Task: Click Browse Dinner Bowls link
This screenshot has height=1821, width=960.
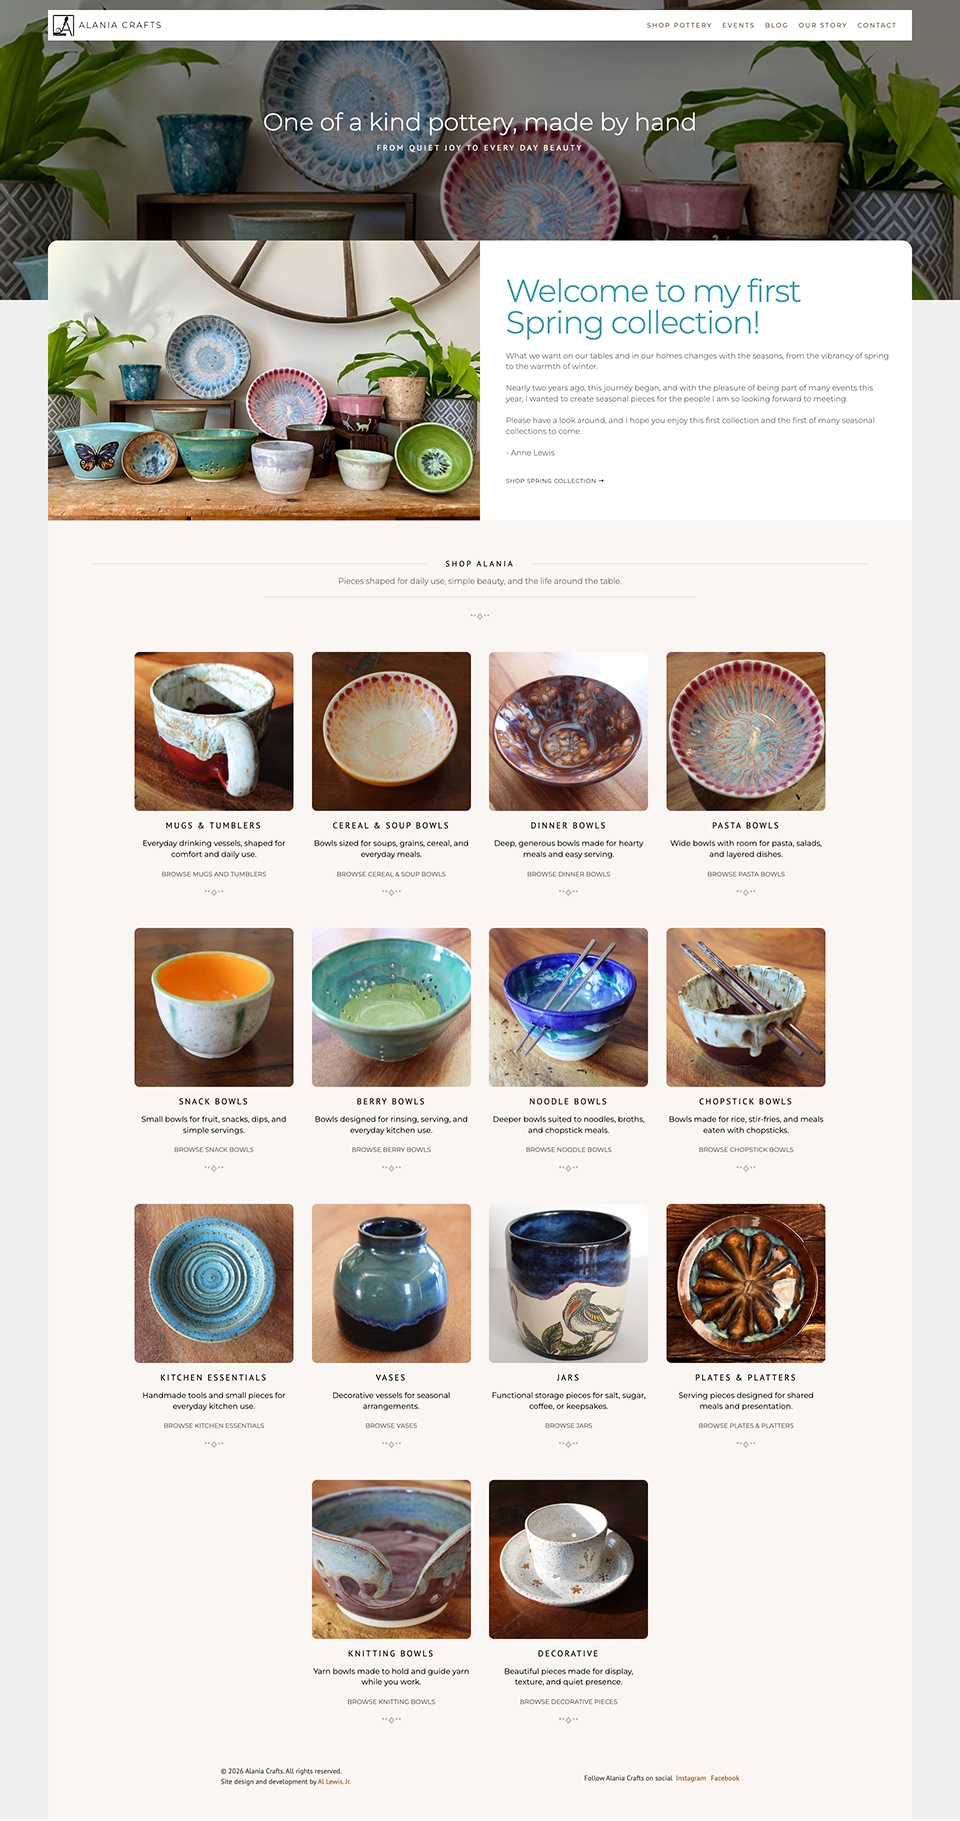Action: 568,874
